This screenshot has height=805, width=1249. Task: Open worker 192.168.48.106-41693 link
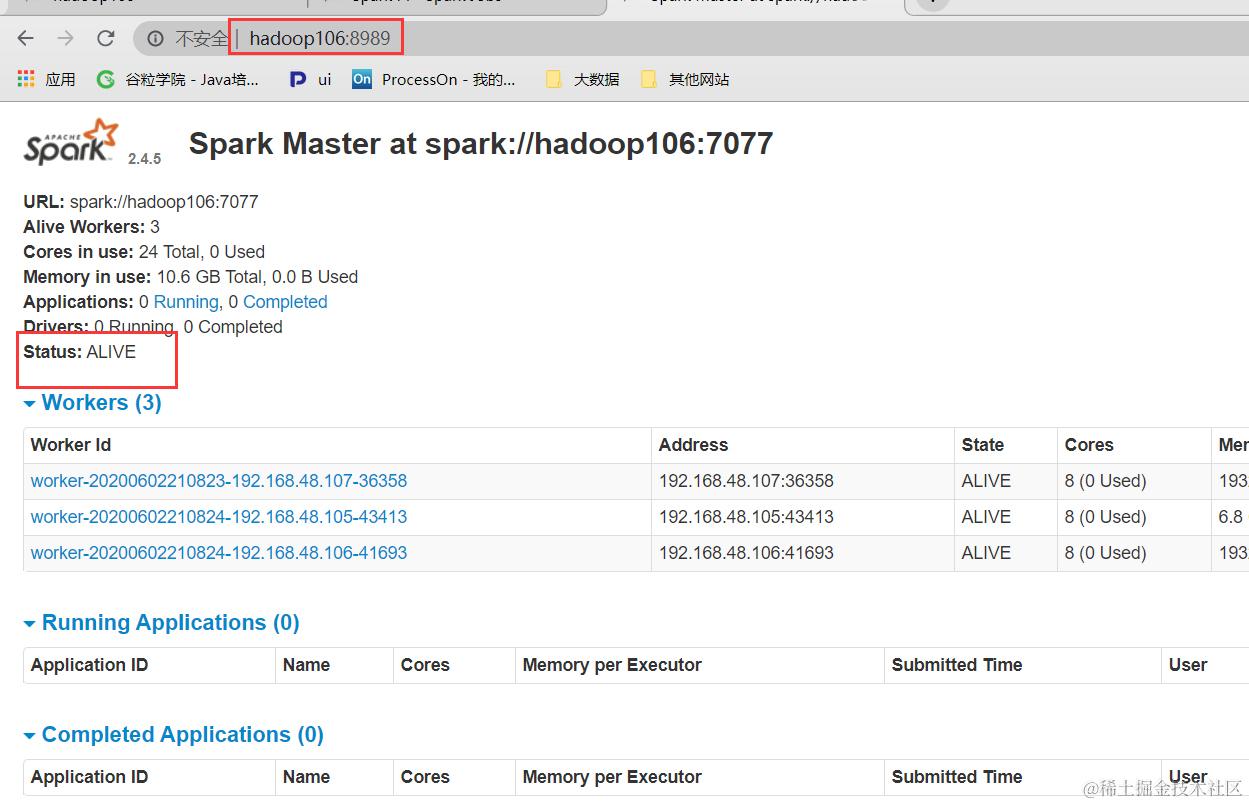click(x=219, y=553)
